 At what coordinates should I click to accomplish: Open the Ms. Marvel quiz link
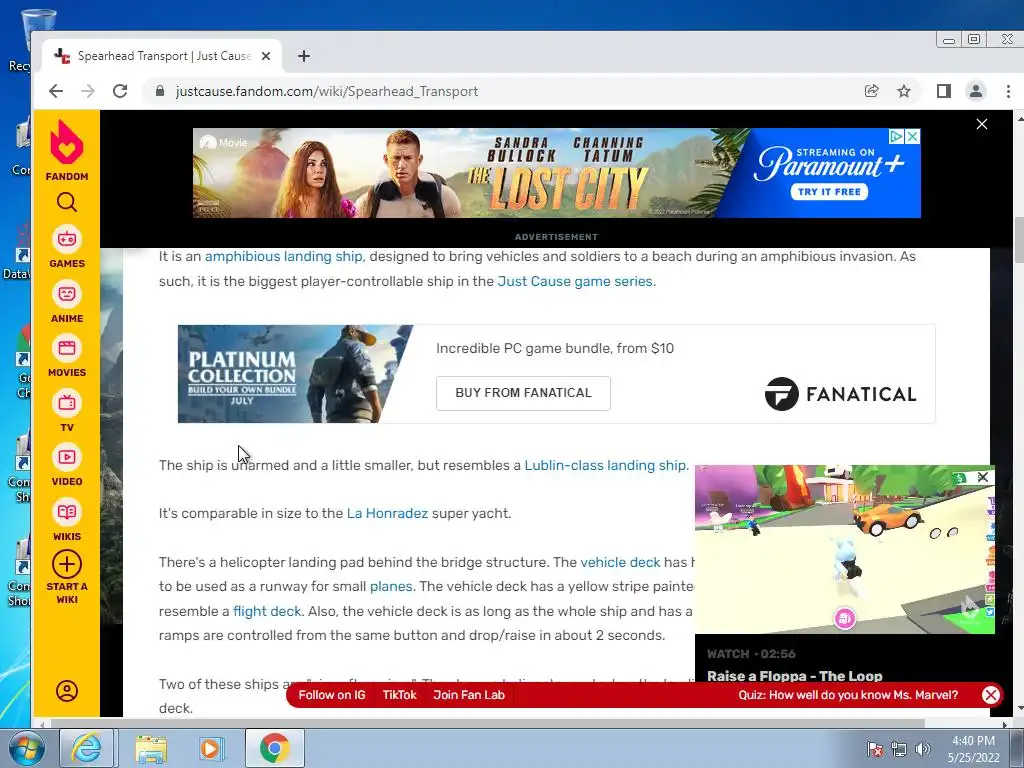[x=848, y=695]
